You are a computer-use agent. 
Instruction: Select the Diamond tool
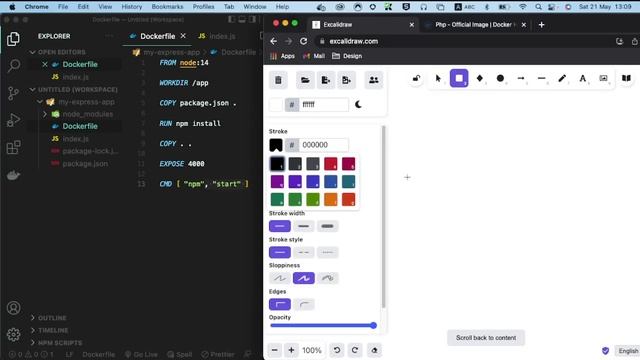[x=480, y=78]
